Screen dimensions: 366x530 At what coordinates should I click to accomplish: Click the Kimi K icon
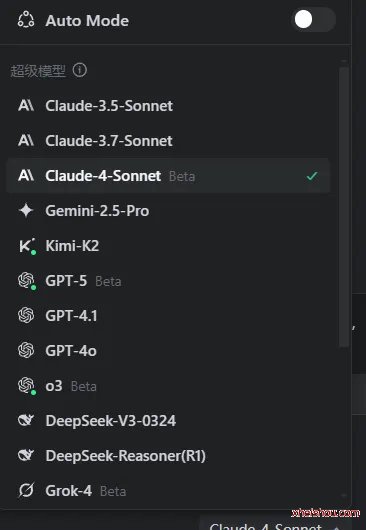click(27, 246)
